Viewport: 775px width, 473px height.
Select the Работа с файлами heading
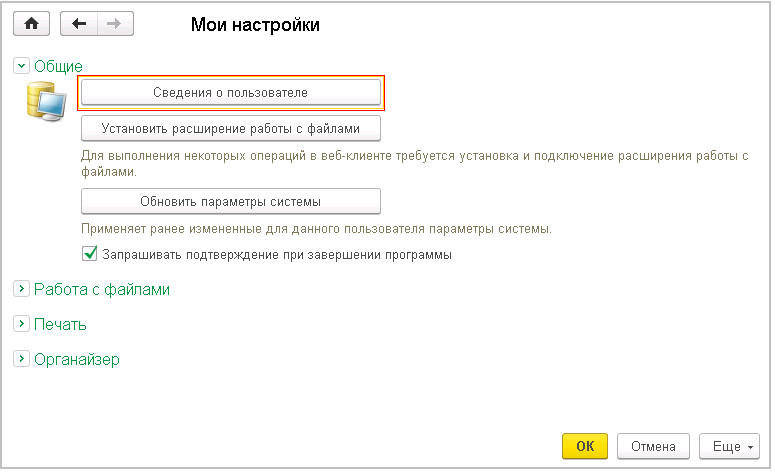click(101, 289)
